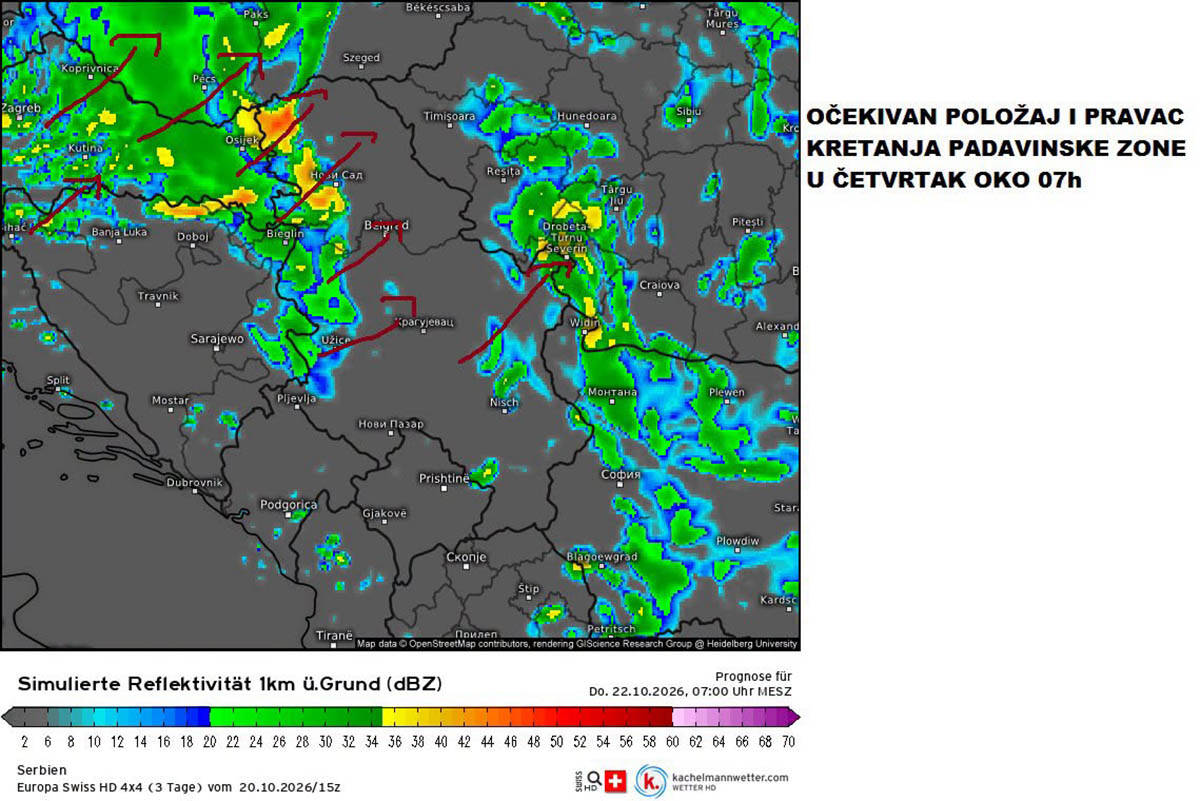Viewport: 1200px width, 801px height.
Task: Pick the yellow legend segment after 34 dBZ
Action: (389, 716)
